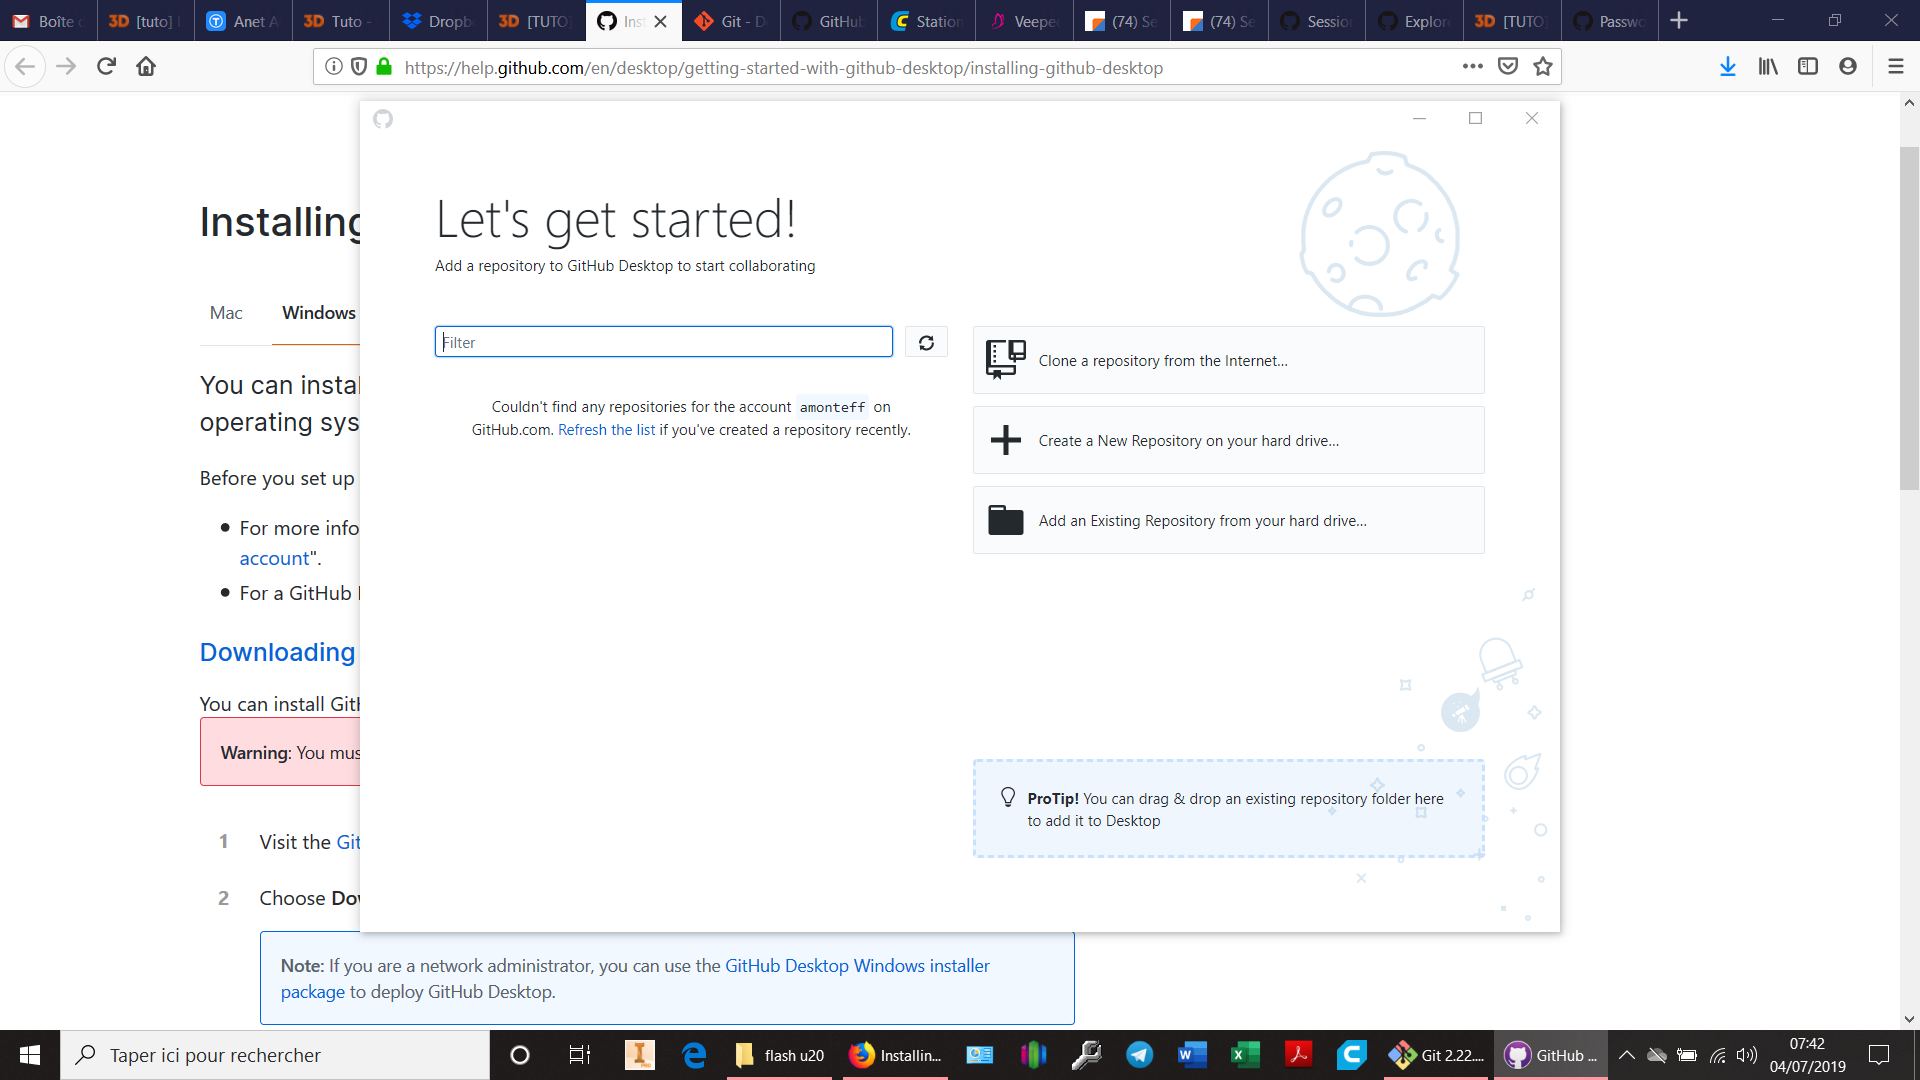Click the Windows taskbar search box
Screen dimensions: 1920x1080
click(x=275, y=1055)
